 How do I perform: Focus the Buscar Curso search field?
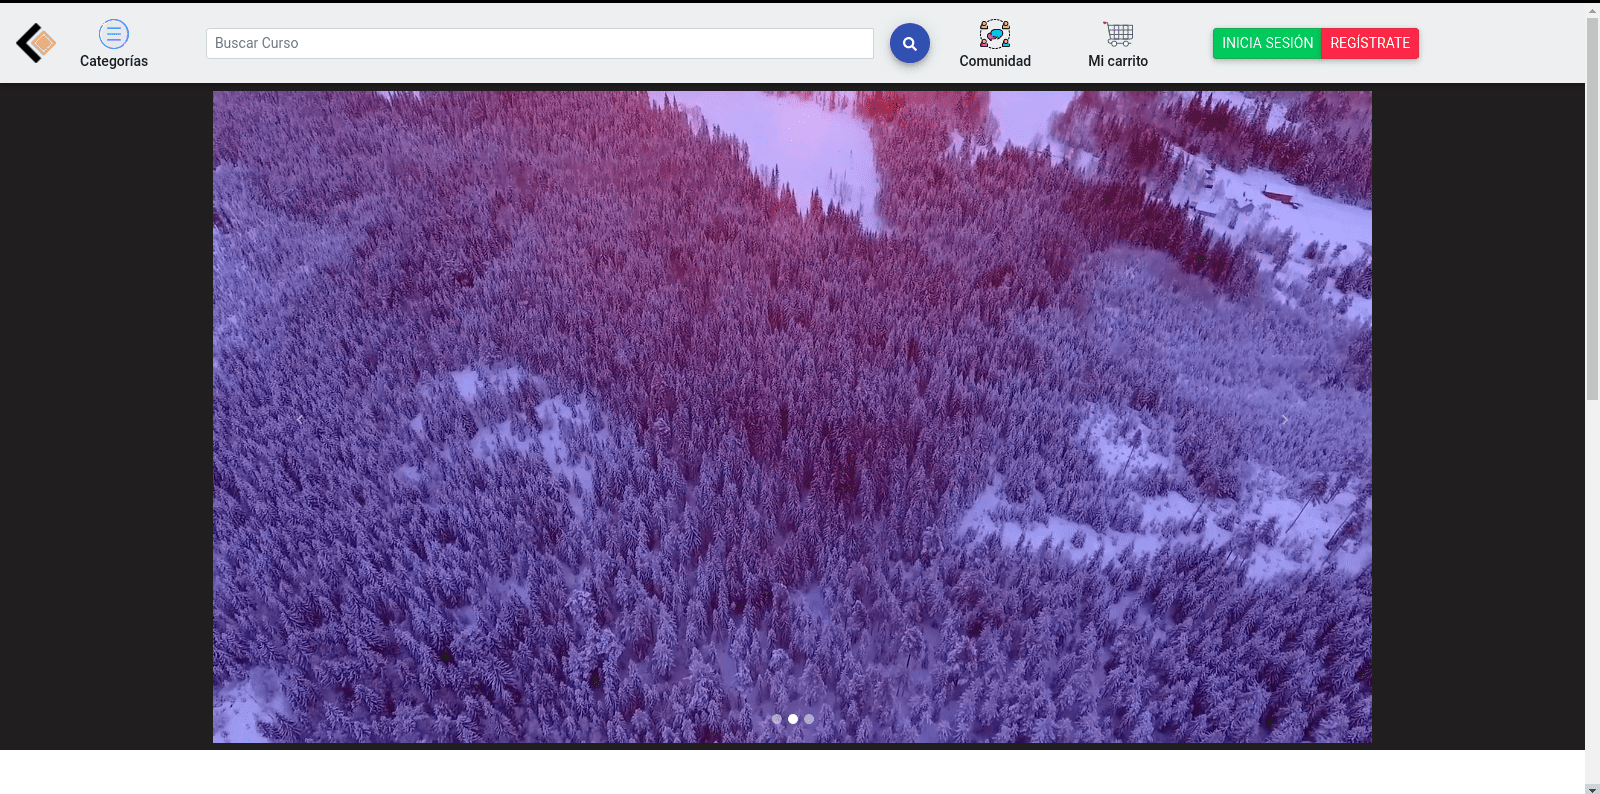tap(539, 43)
